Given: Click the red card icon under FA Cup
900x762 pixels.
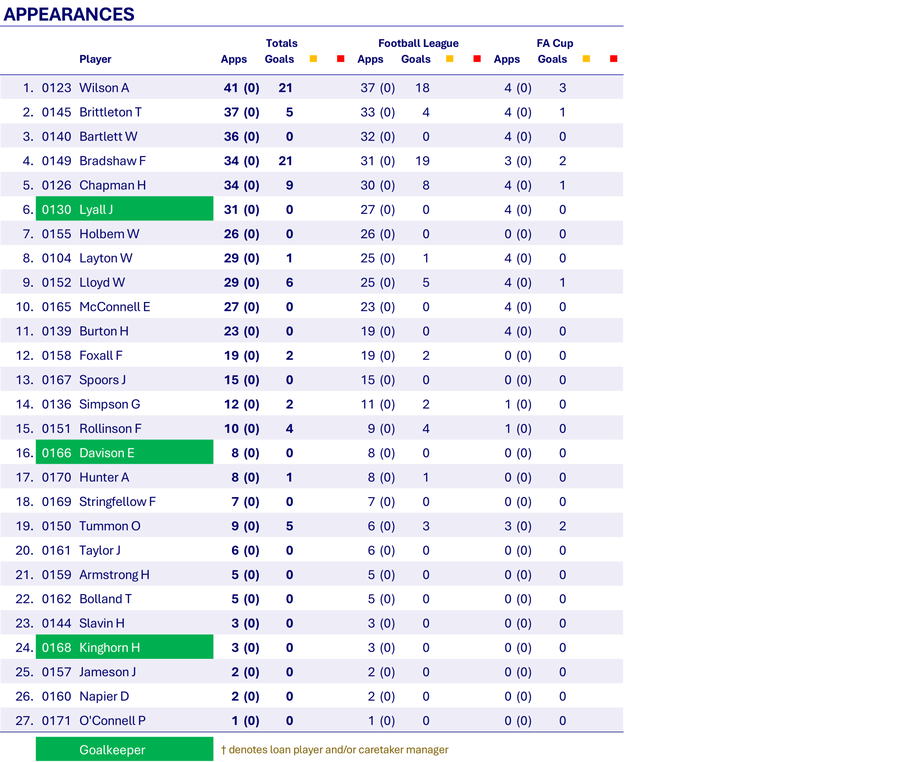Looking at the screenshot, I should pos(614,59).
